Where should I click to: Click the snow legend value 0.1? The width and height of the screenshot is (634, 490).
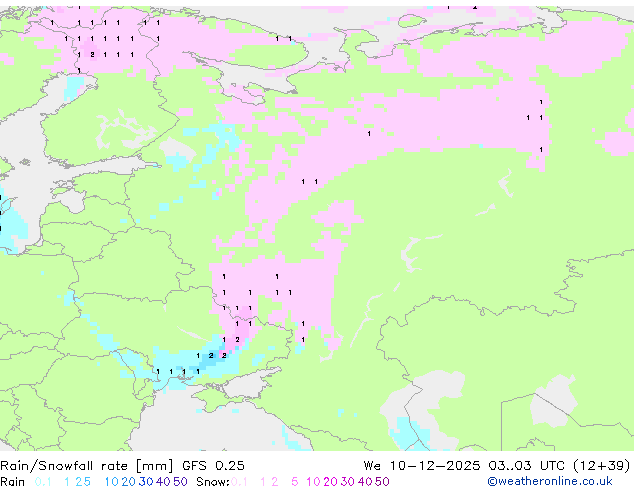pos(239,482)
